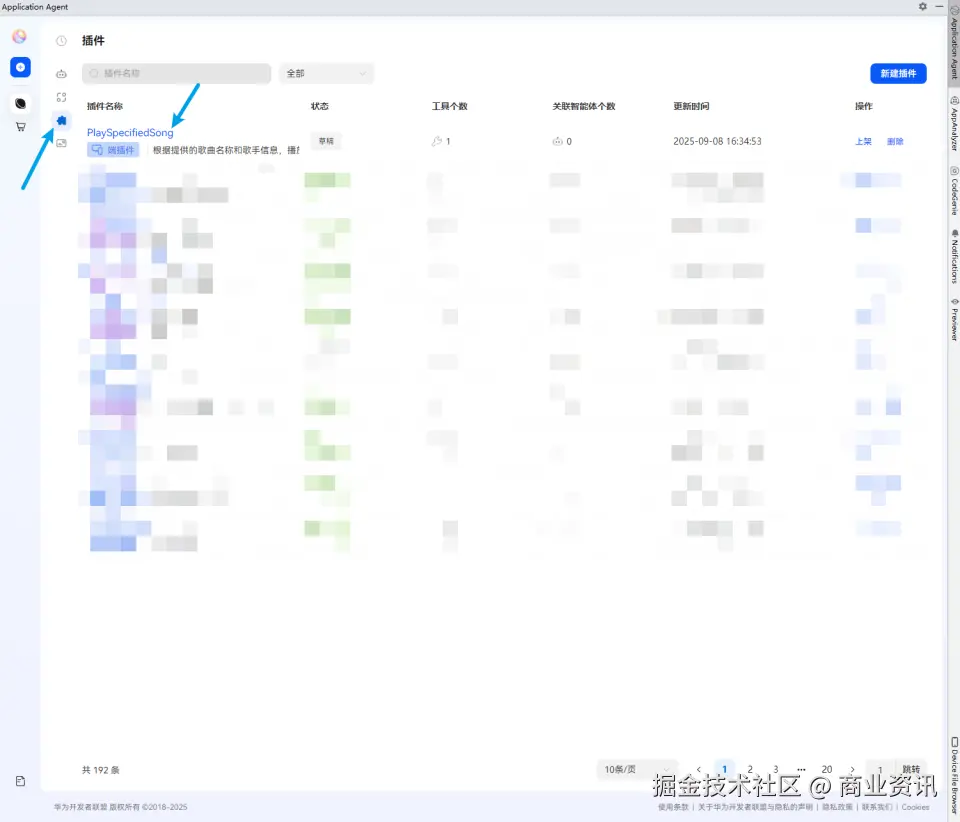Open the robot agents icon
Viewport: 960px width, 822px height.
point(61,74)
